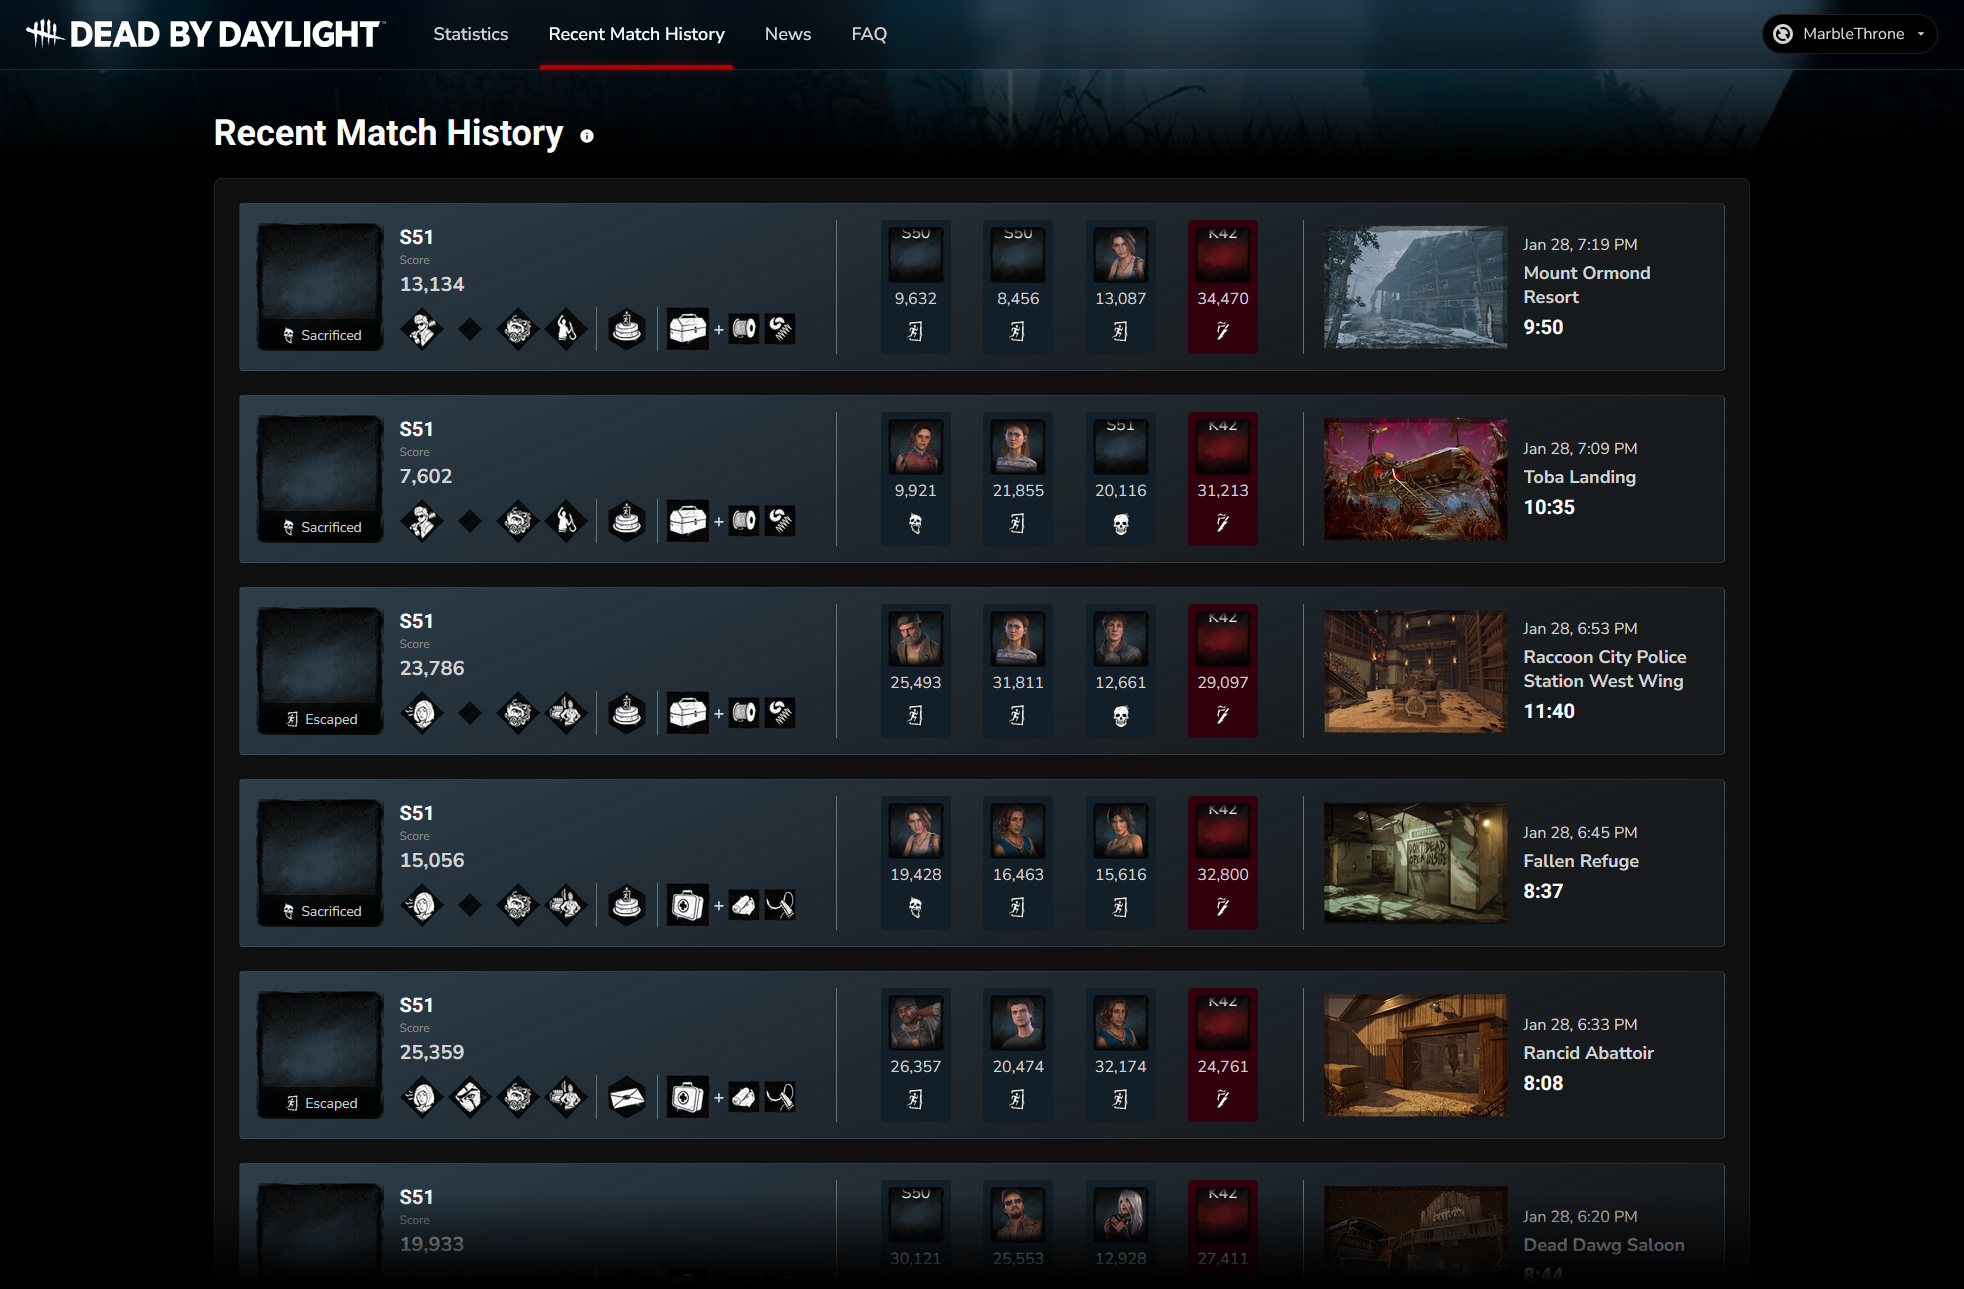The height and width of the screenshot is (1289, 1964).
Task: Click the sunglasses man perk in Mount Ormond match
Action: point(422,328)
